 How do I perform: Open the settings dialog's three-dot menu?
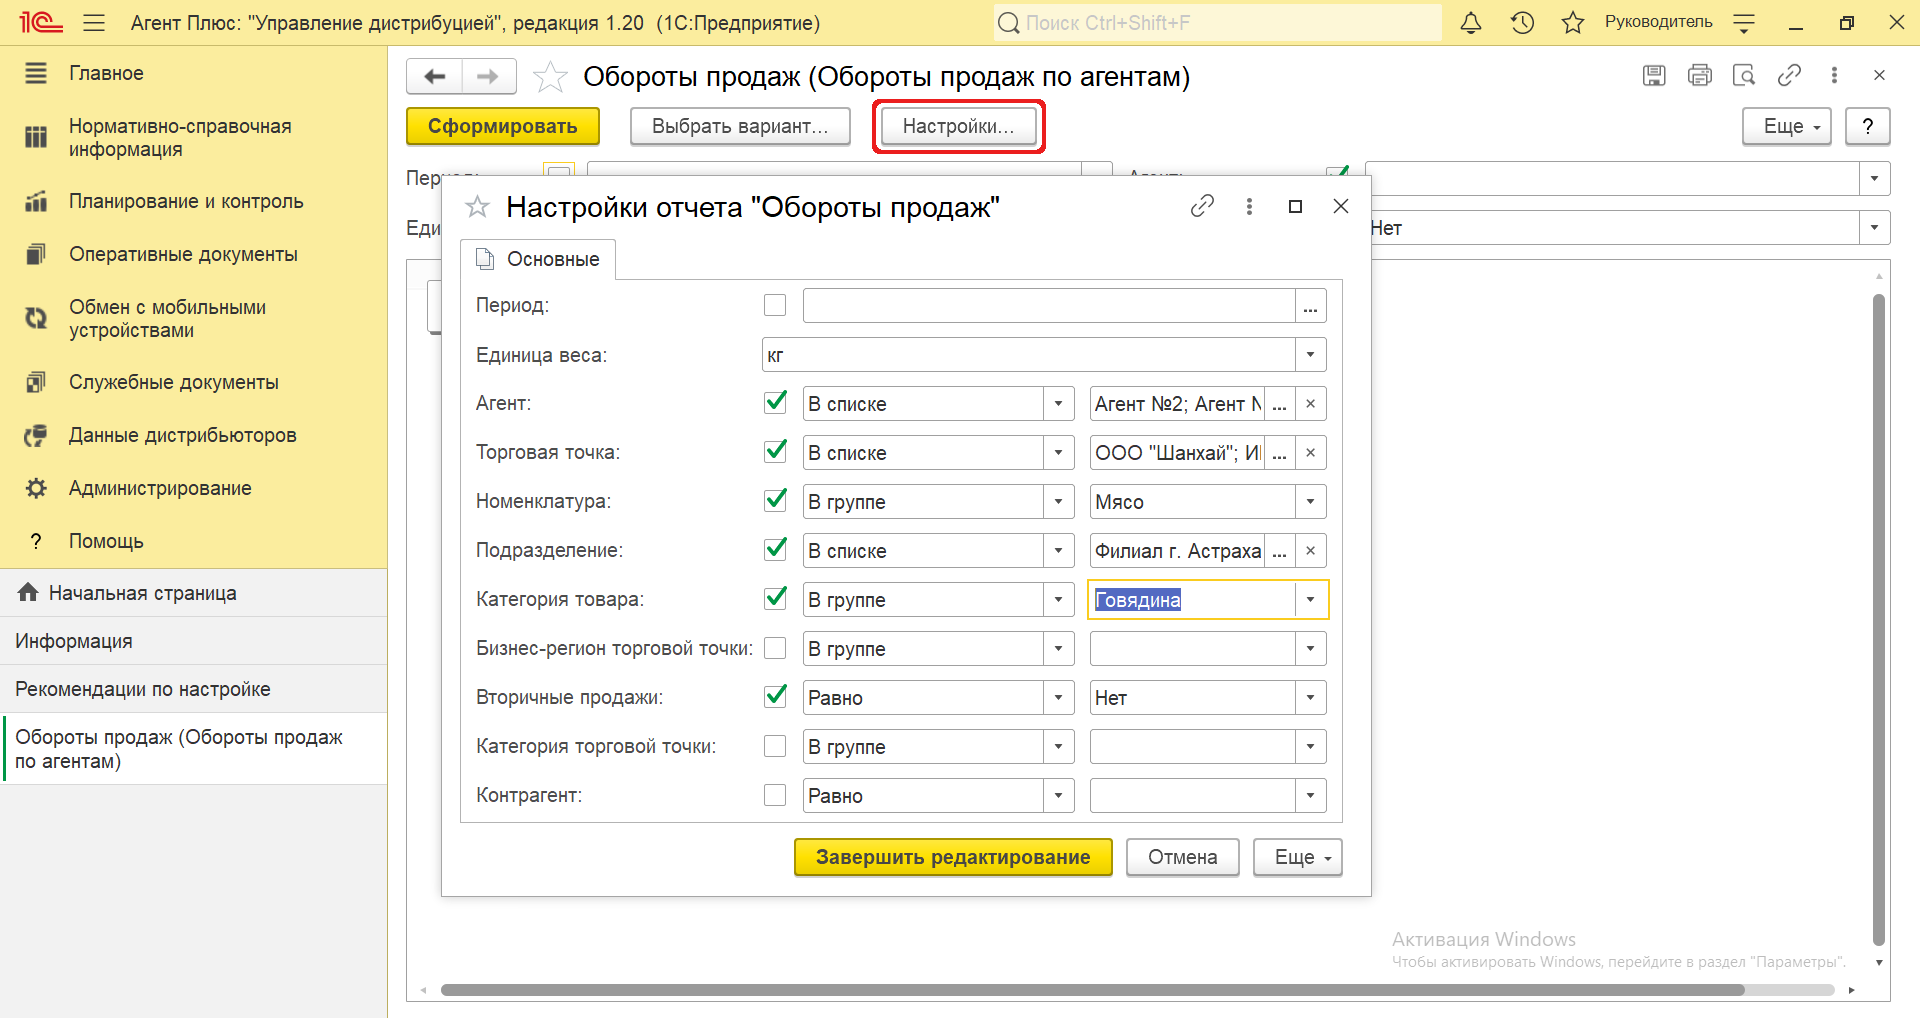tap(1249, 206)
